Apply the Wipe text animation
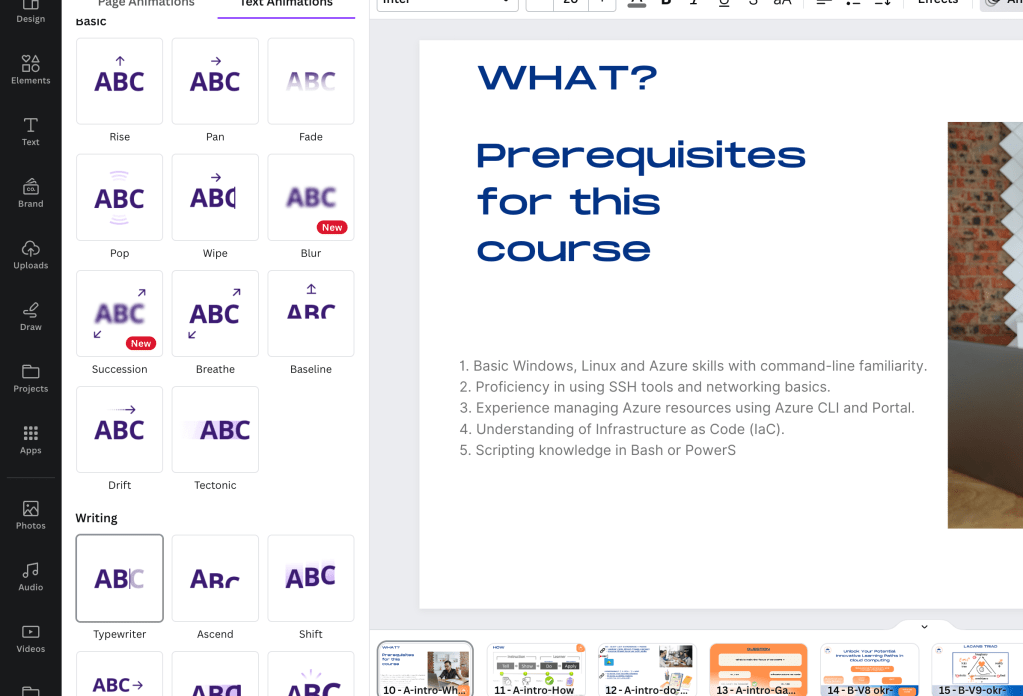This screenshot has width=1023, height=696. pos(215,198)
